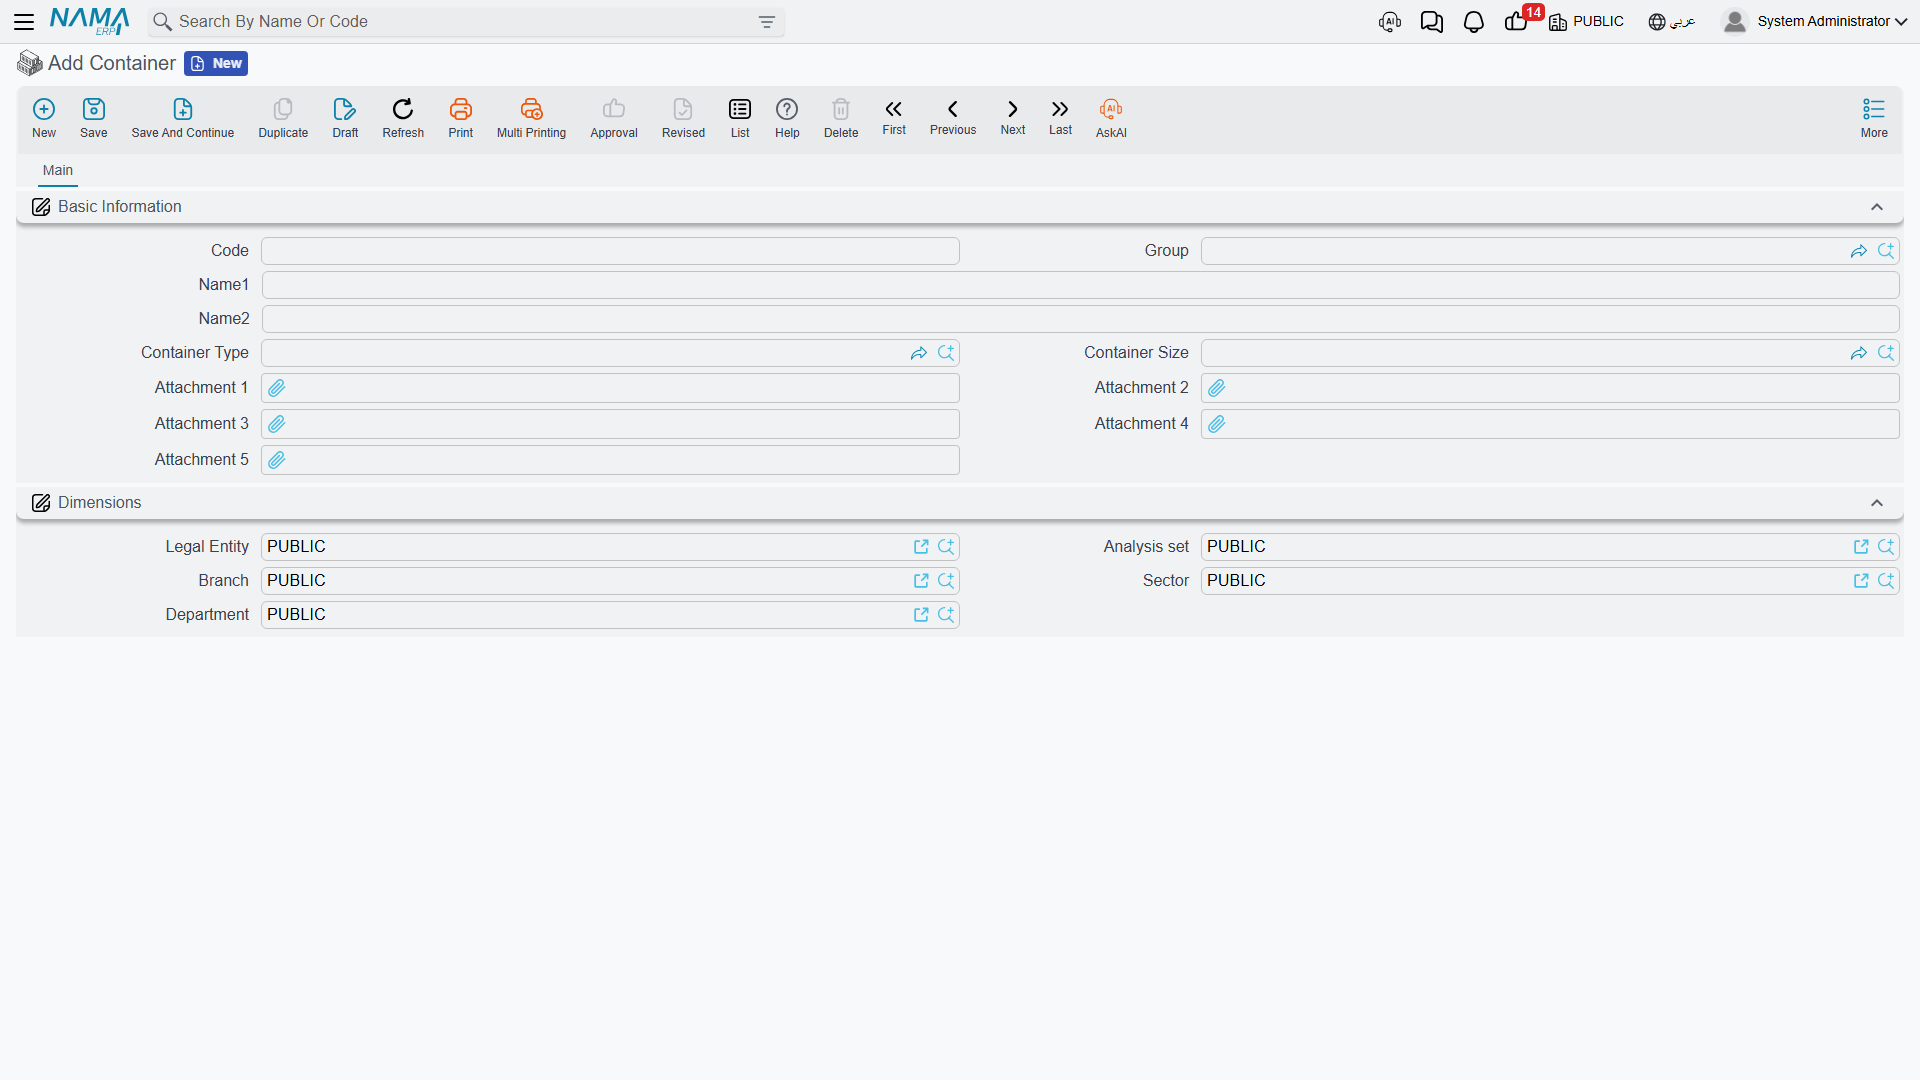1920x1080 pixels.
Task: Attach file to Attachment 4
Action: [1217, 424]
